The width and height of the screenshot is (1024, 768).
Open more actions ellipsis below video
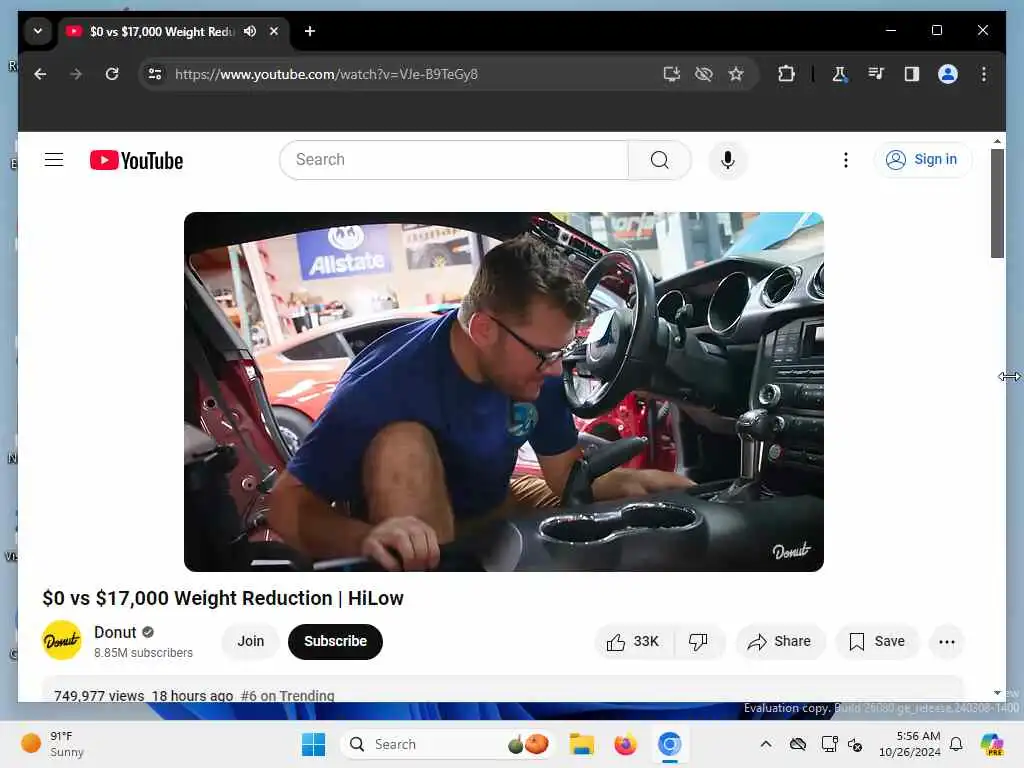(947, 642)
